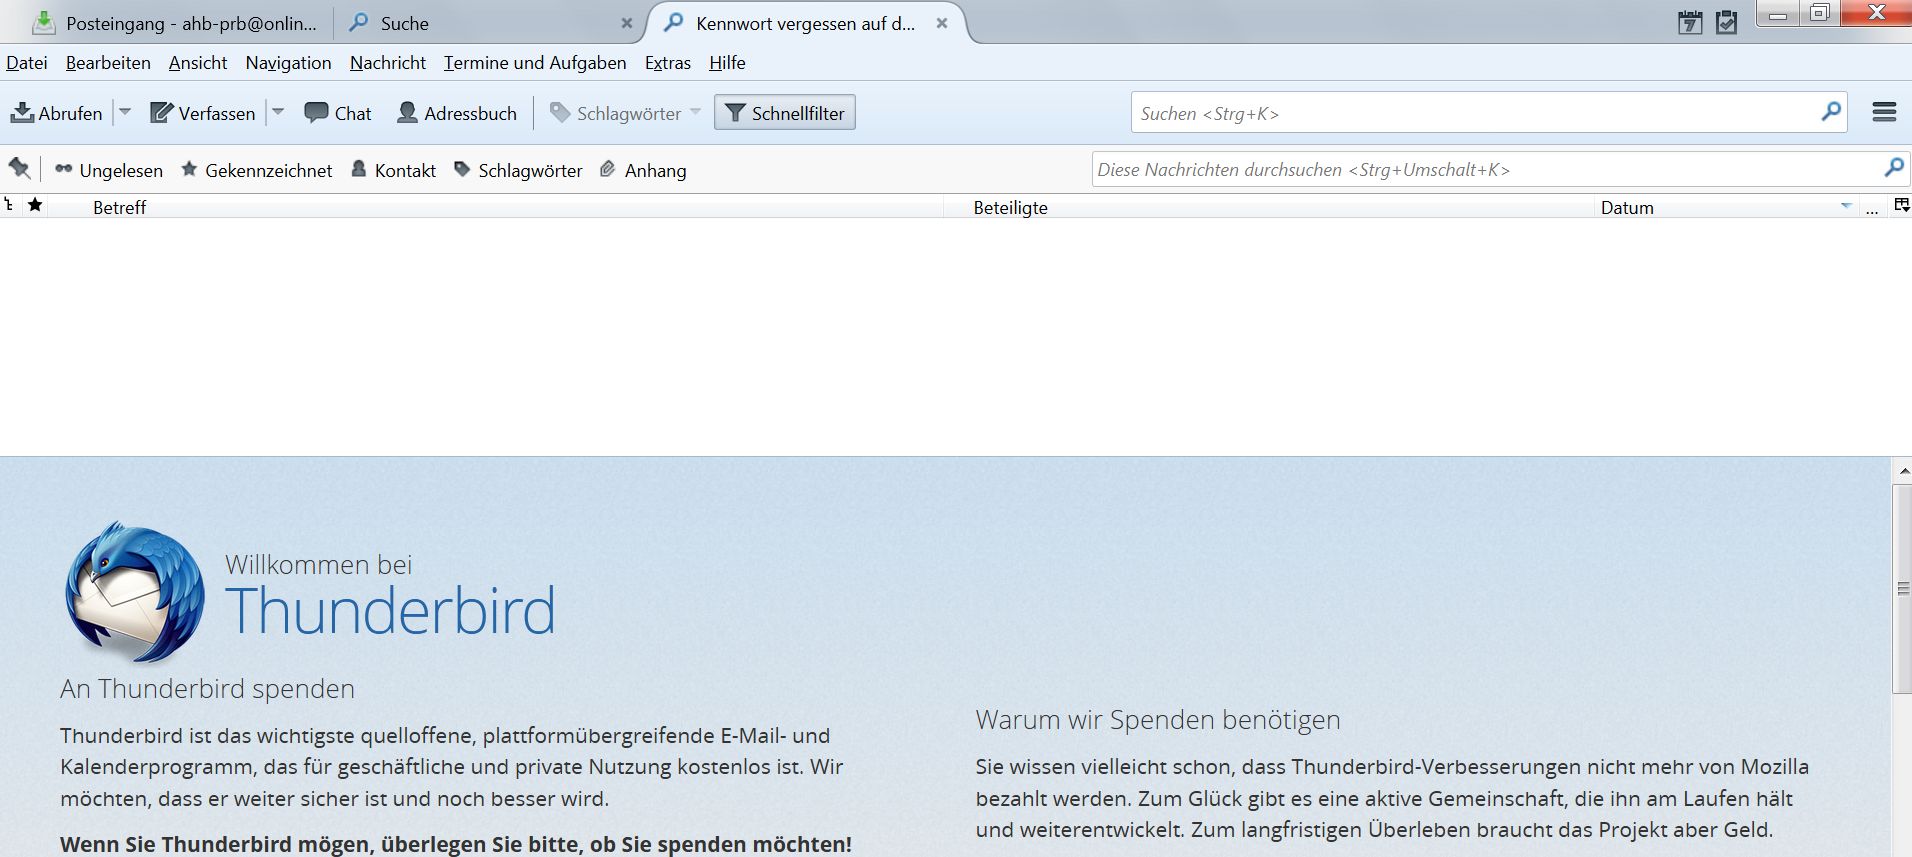Click the message pane vertical scrollbar thumb
The image size is (1912, 857).
(1902, 588)
